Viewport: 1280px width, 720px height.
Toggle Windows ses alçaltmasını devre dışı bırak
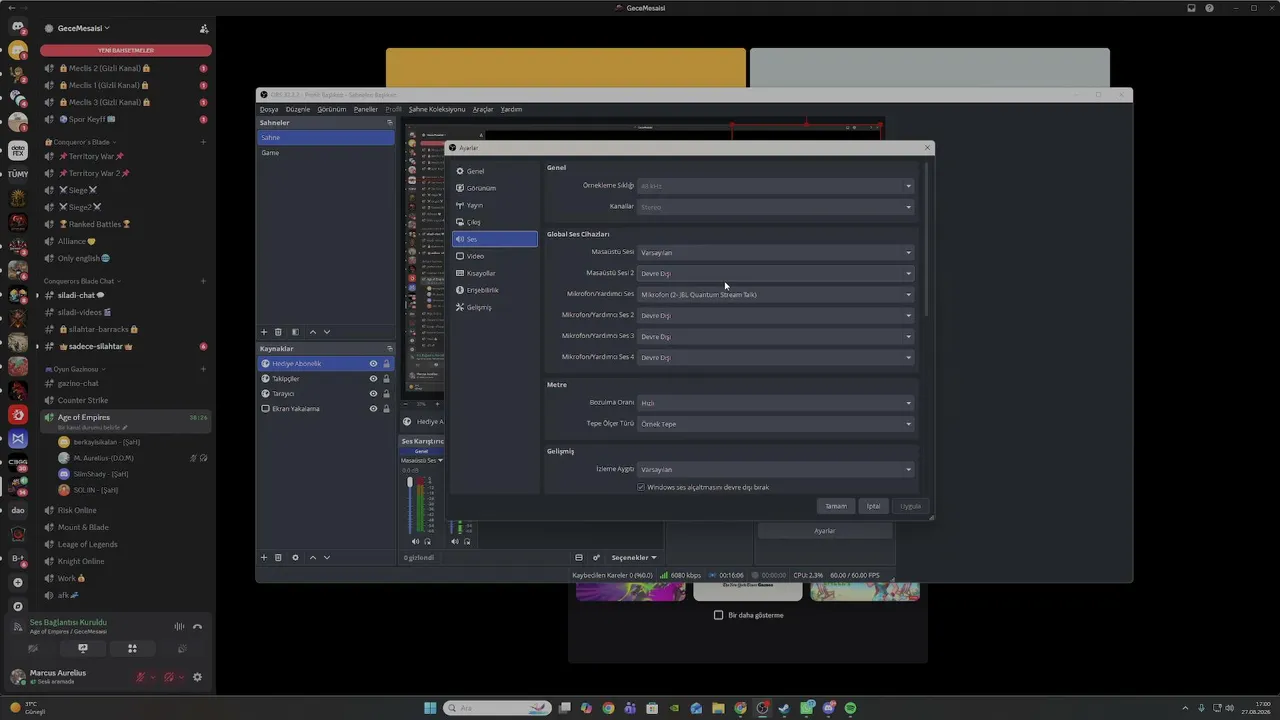641,487
